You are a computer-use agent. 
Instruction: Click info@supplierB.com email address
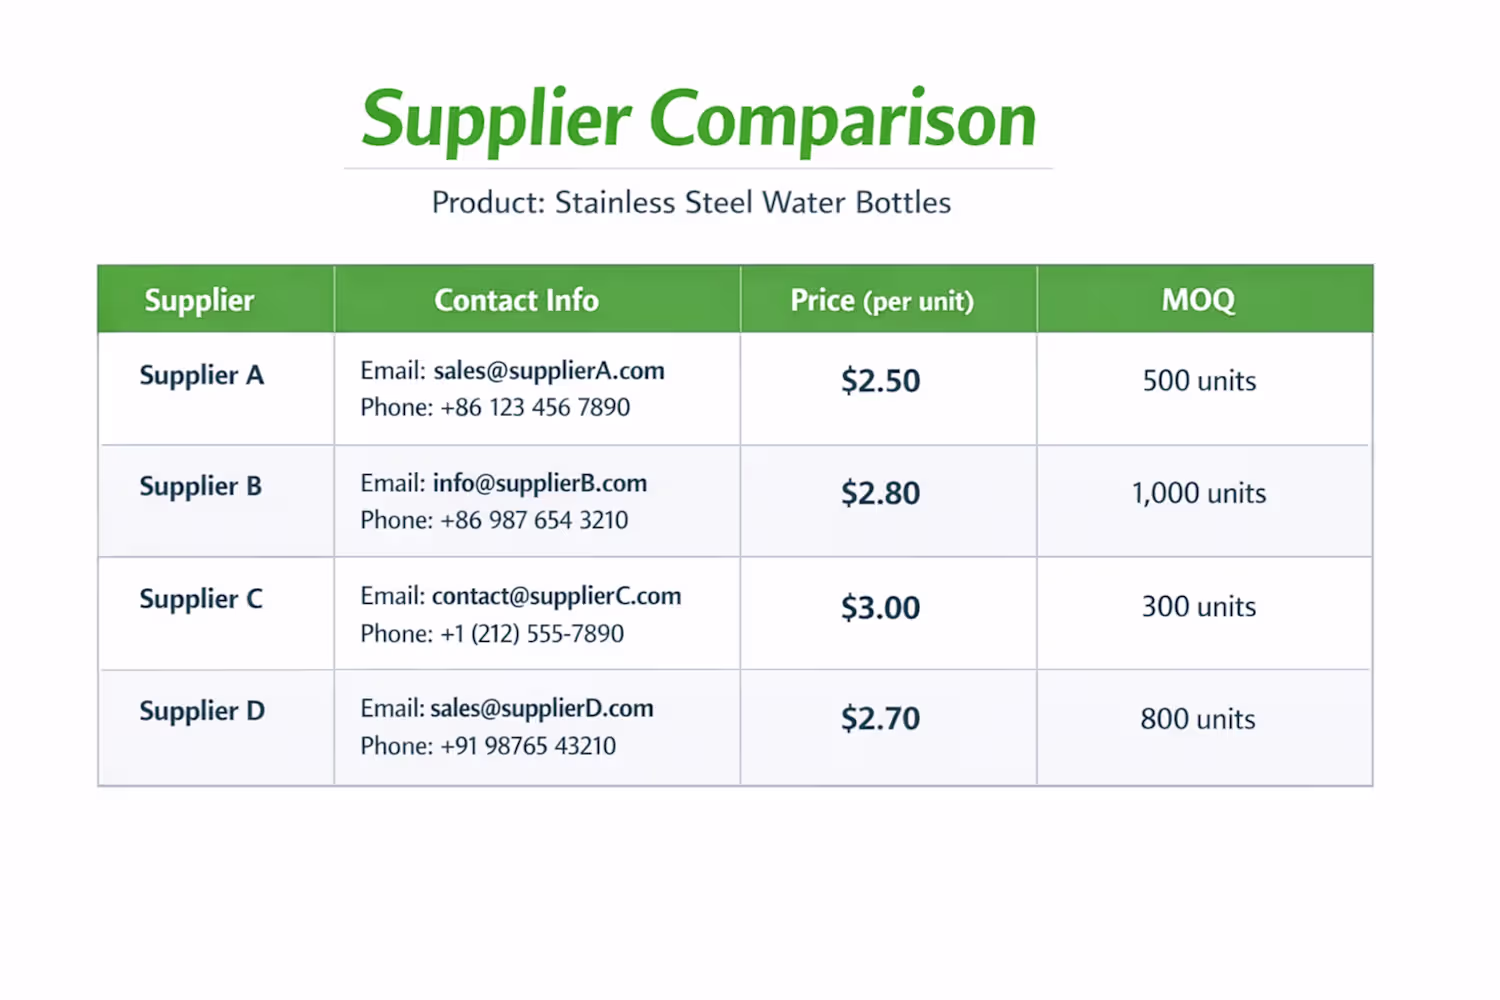pyautogui.click(x=539, y=483)
